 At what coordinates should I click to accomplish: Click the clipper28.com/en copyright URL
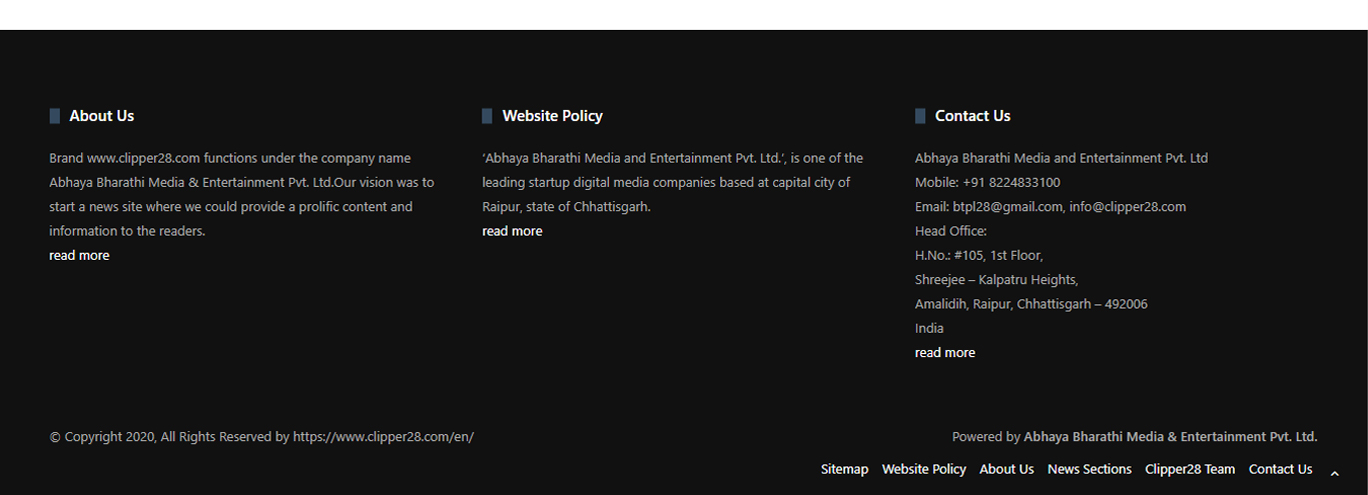pos(383,437)
